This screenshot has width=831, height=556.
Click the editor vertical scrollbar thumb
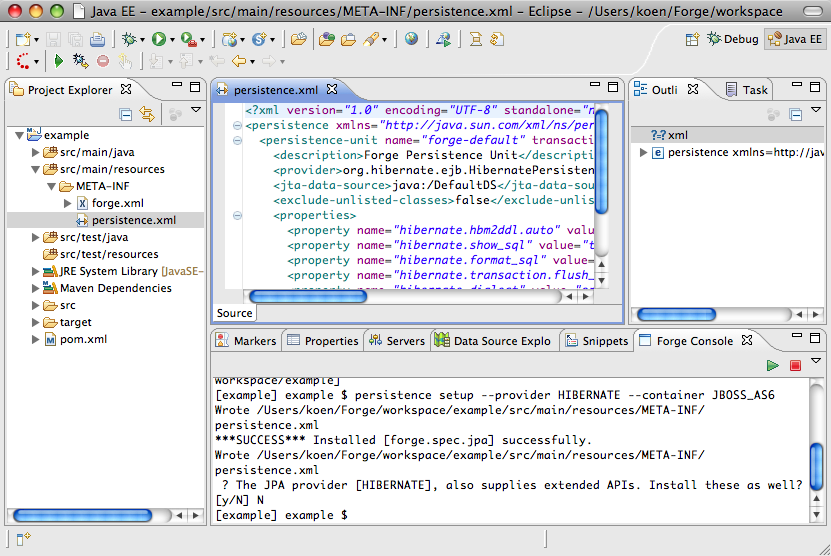(x=601, y=161)
